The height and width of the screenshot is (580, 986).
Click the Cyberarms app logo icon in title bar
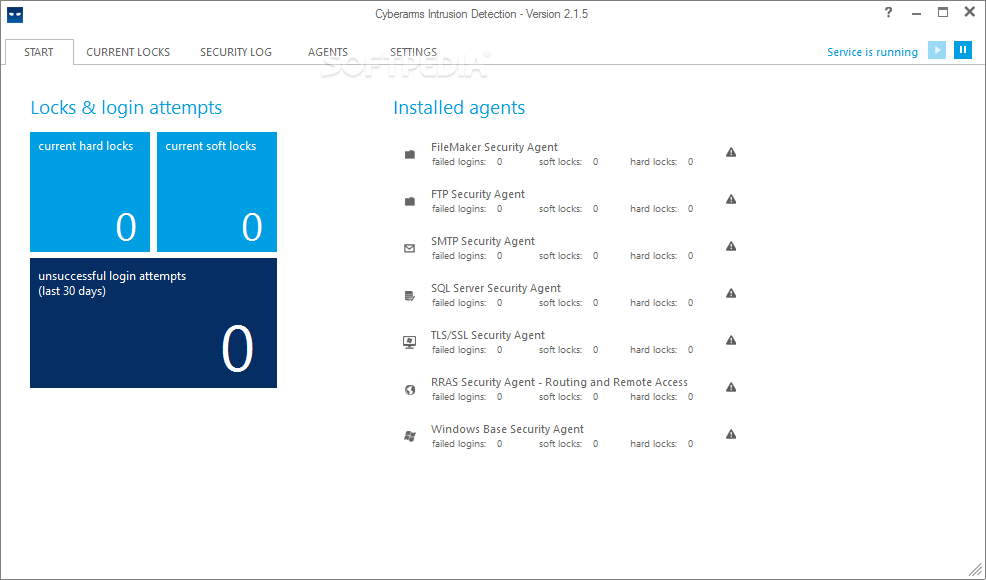[15, 15]
